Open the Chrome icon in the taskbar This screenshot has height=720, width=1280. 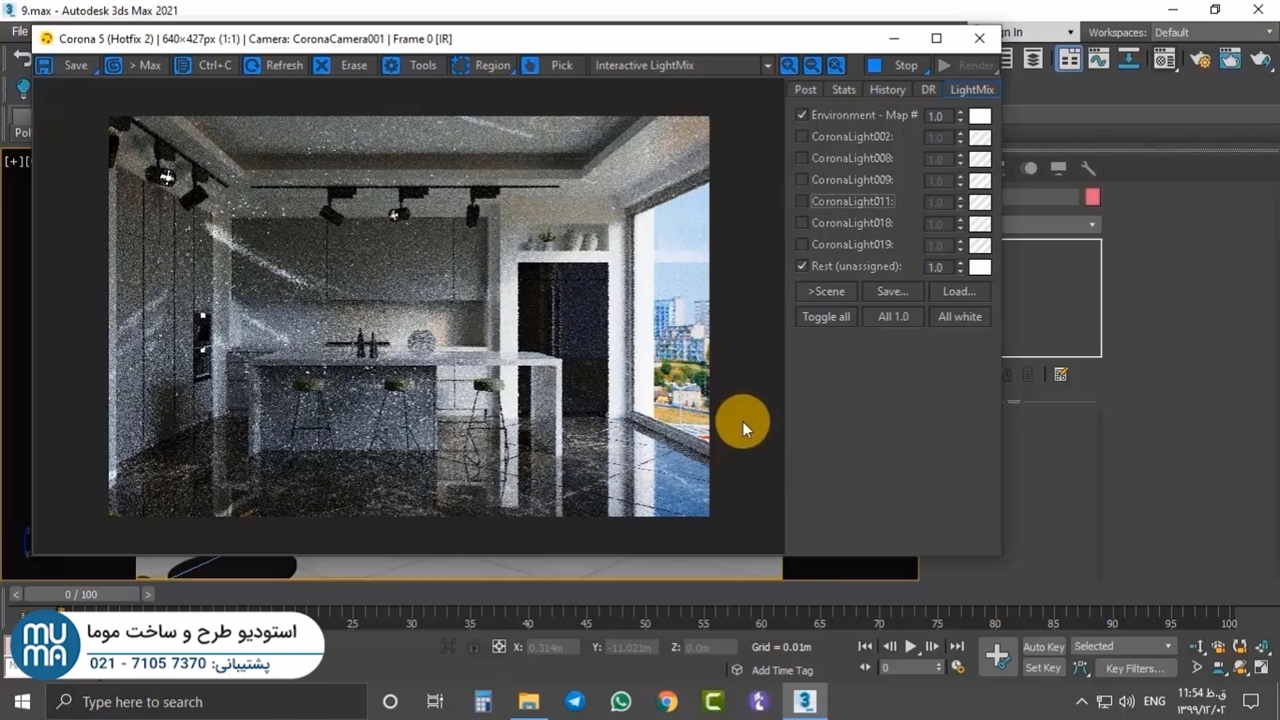pyautogui.click(x=667, y=702)
